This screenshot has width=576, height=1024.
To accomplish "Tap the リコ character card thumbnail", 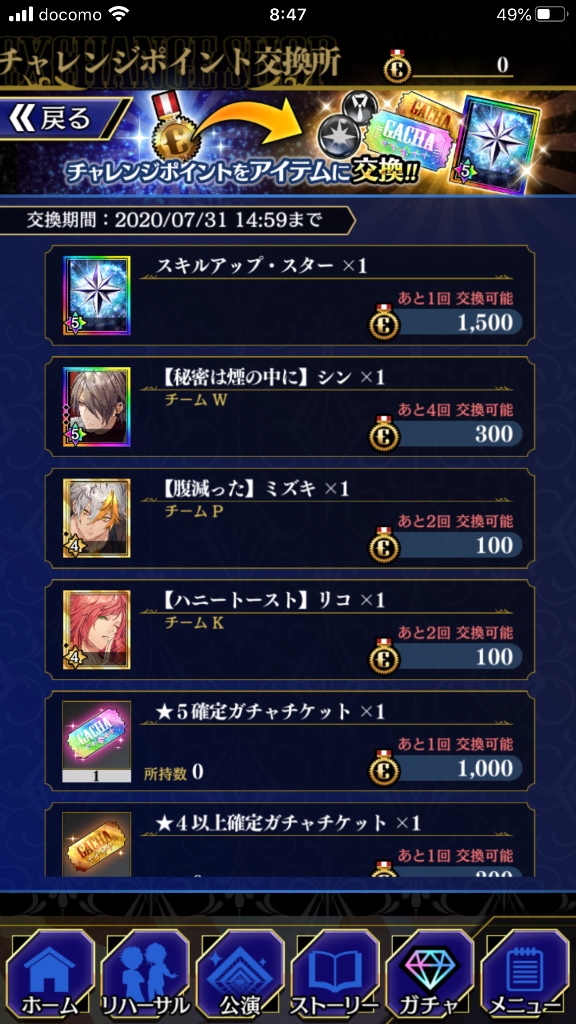I will pyautogui.click(x=97, y=630).
